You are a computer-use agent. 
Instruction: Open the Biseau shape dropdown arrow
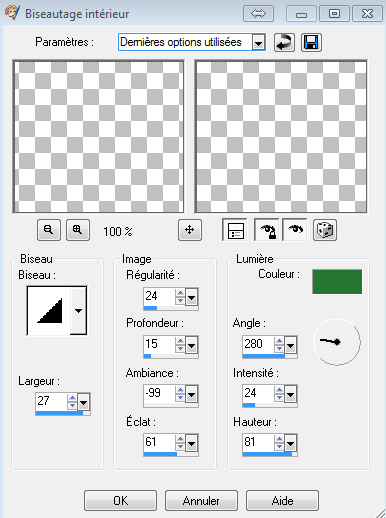[x=78, y=311]
